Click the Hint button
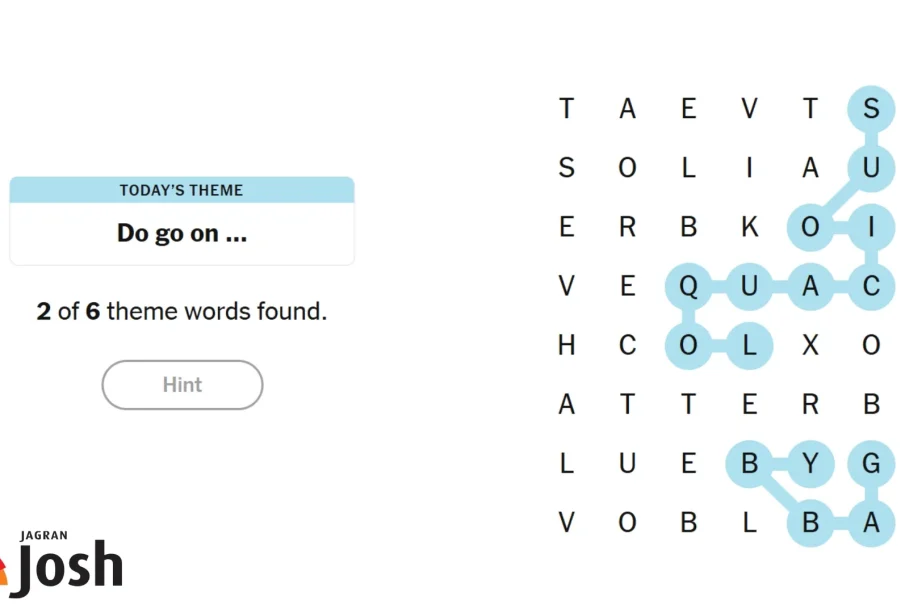 [182, 385]
